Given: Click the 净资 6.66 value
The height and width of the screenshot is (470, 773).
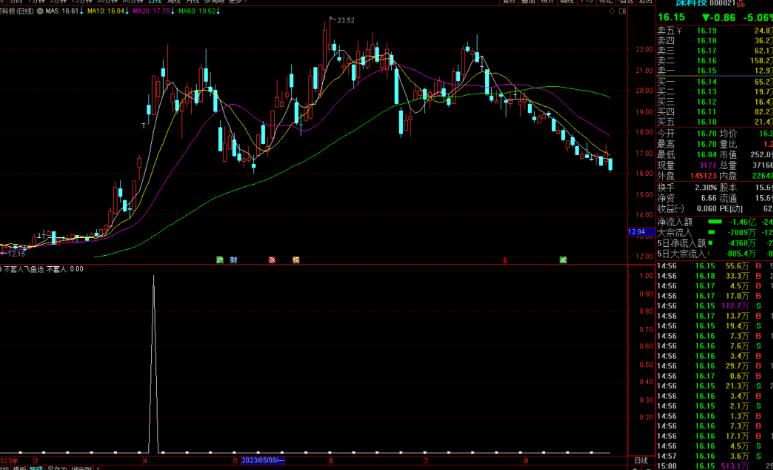Looking at the screenshot, I should [709, 198].
